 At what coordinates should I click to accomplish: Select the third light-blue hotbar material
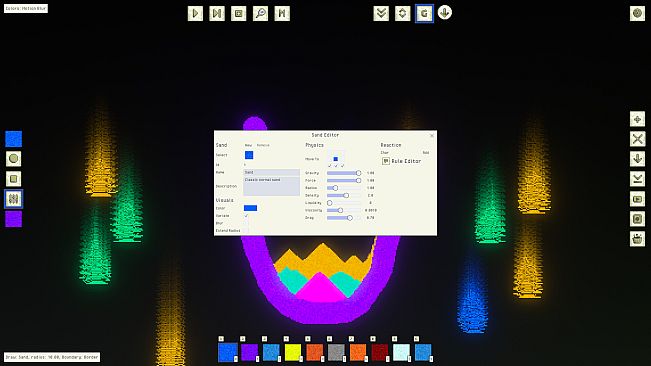[271, 352]
